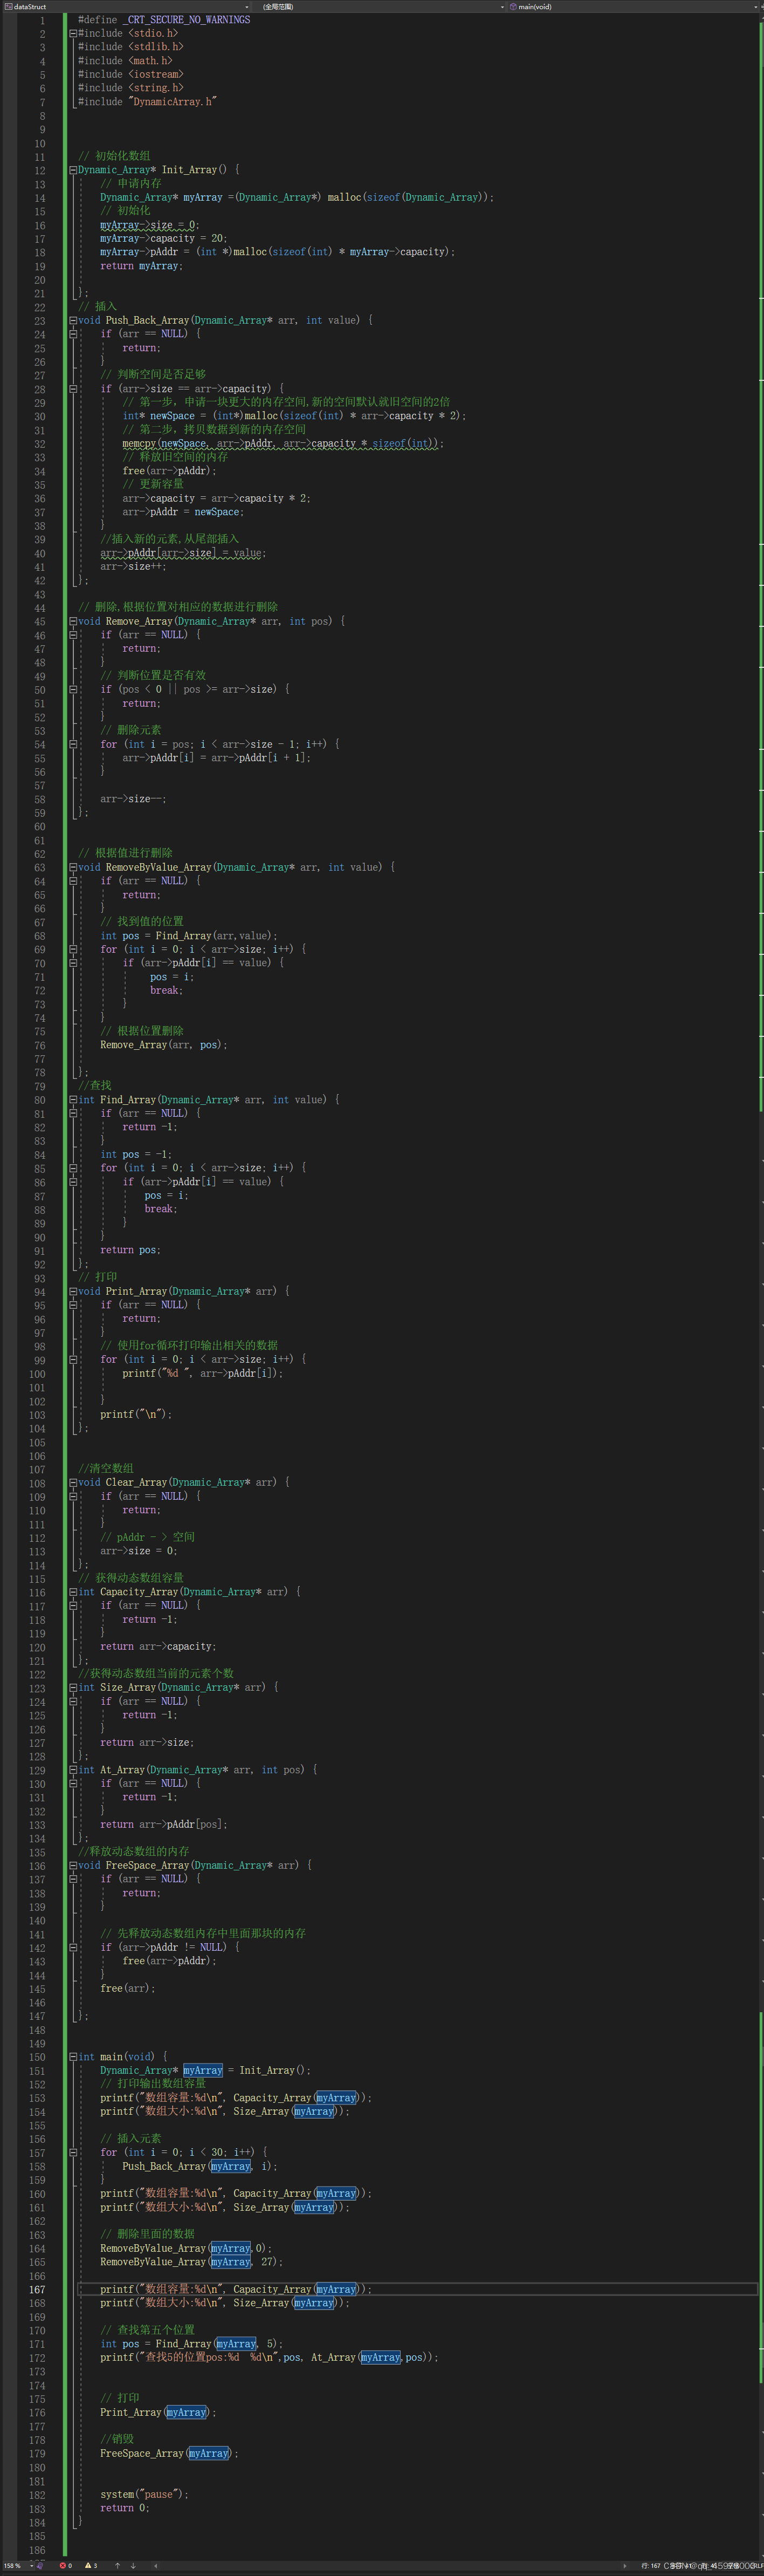The height and width of the screenshot is (2576, 764).
Task: Collapse the At_Array function definition
Action: [73, 1770]
